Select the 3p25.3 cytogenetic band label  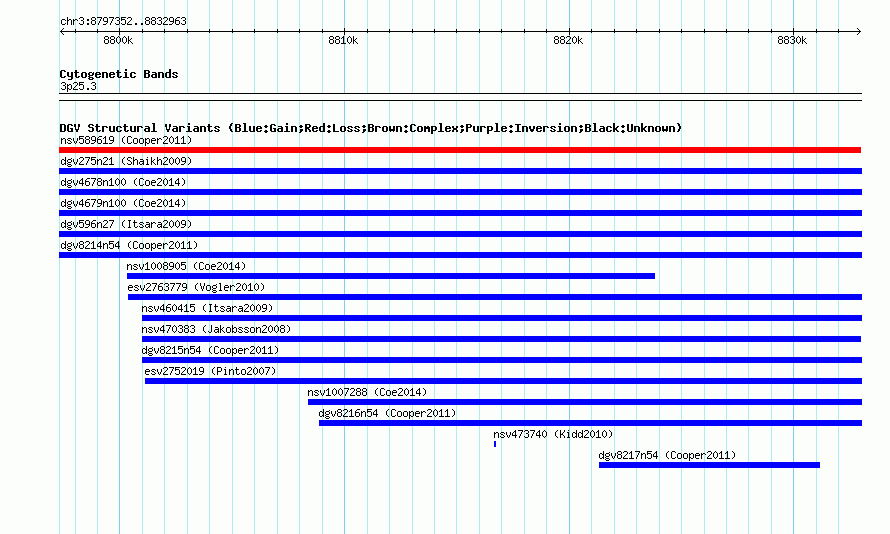coord(78,86)
